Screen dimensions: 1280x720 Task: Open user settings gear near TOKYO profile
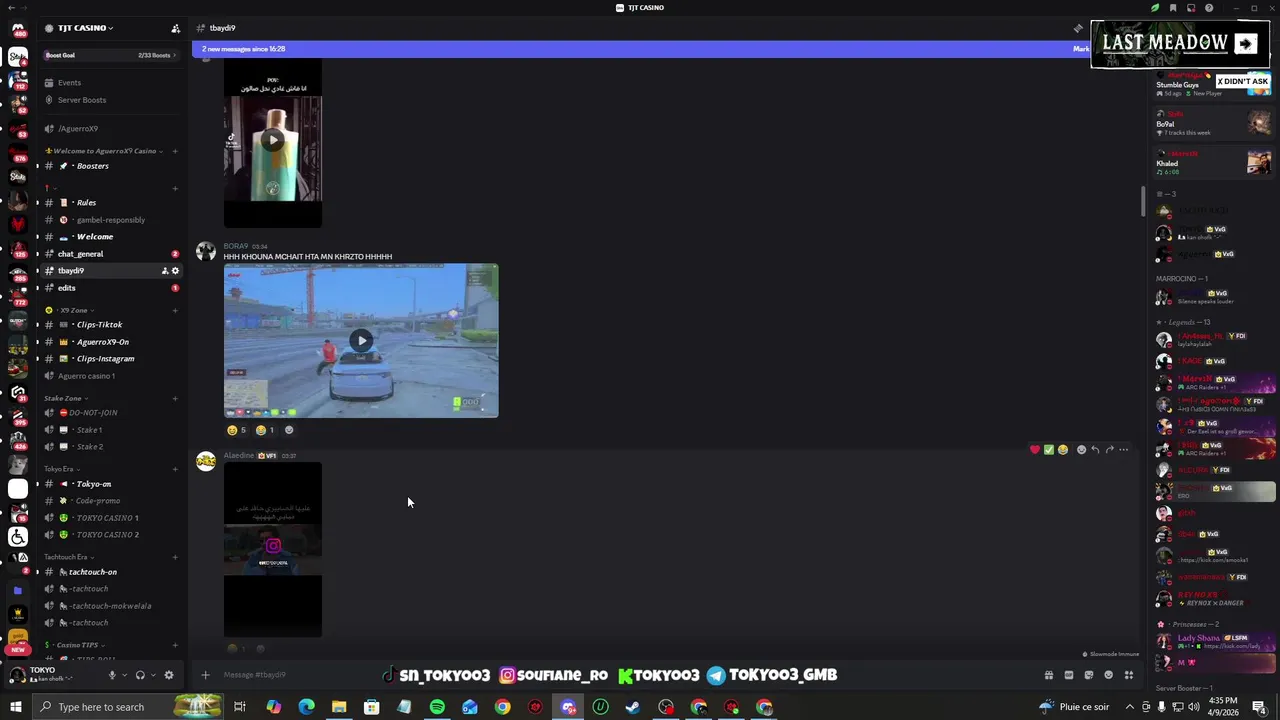pyautogui.click(x=169, y=675)
